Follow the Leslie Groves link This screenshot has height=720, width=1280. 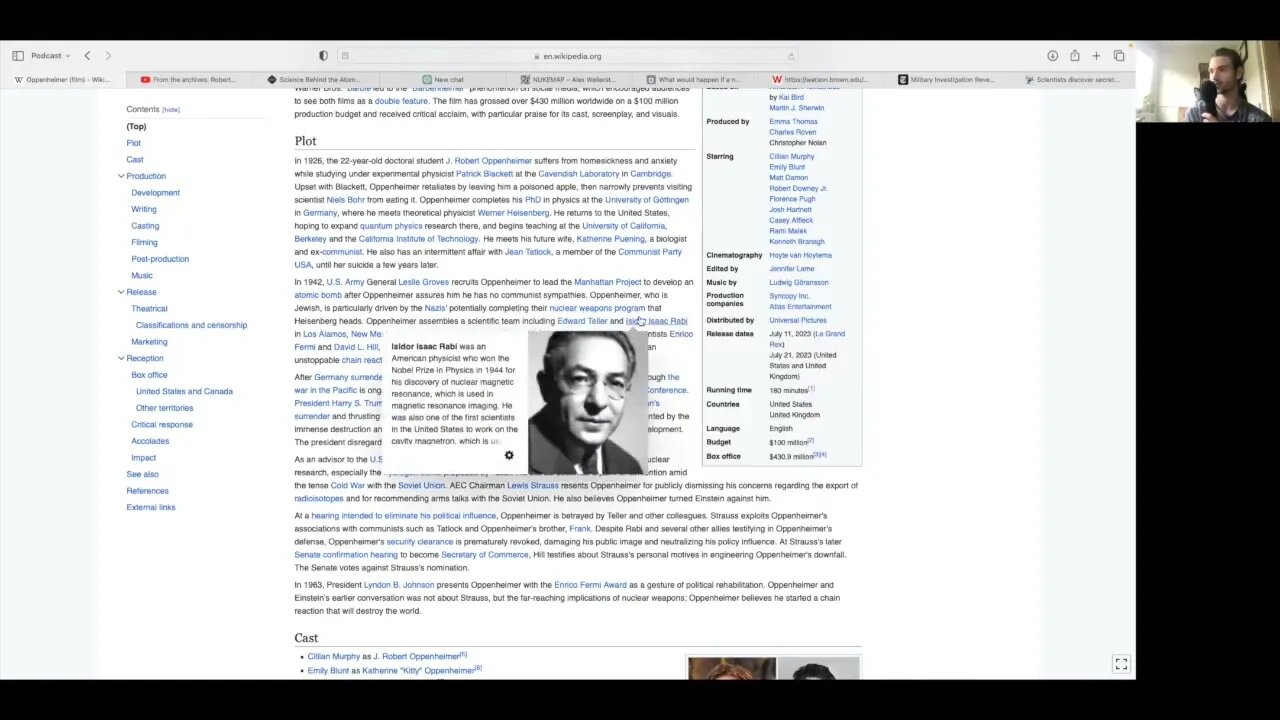pos(424,282)
